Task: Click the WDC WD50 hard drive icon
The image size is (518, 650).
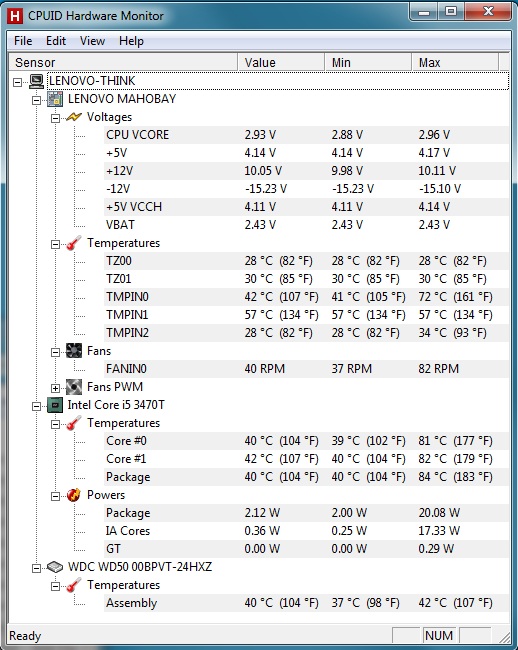Action: (55, 567)
